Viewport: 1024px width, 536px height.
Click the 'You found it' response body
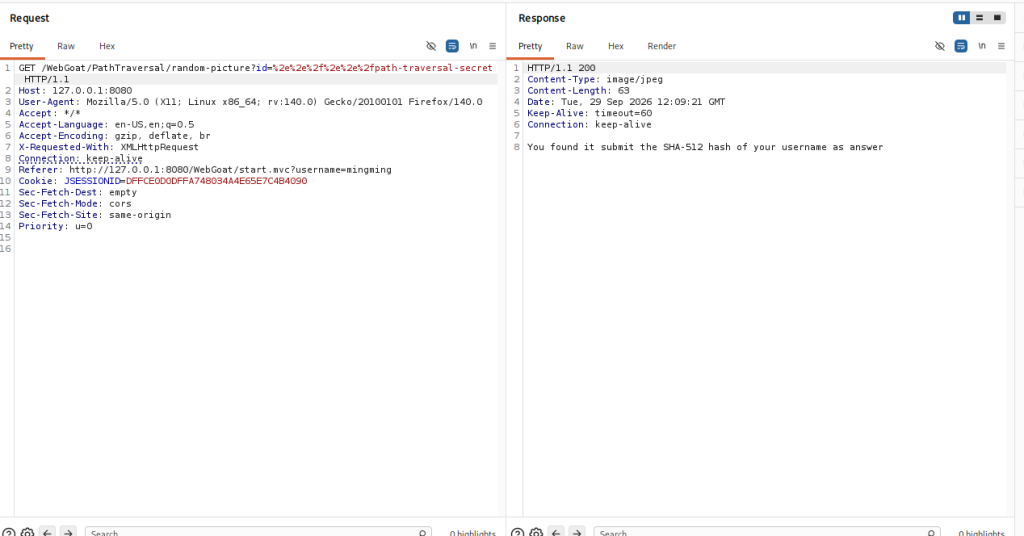point(705,148)
